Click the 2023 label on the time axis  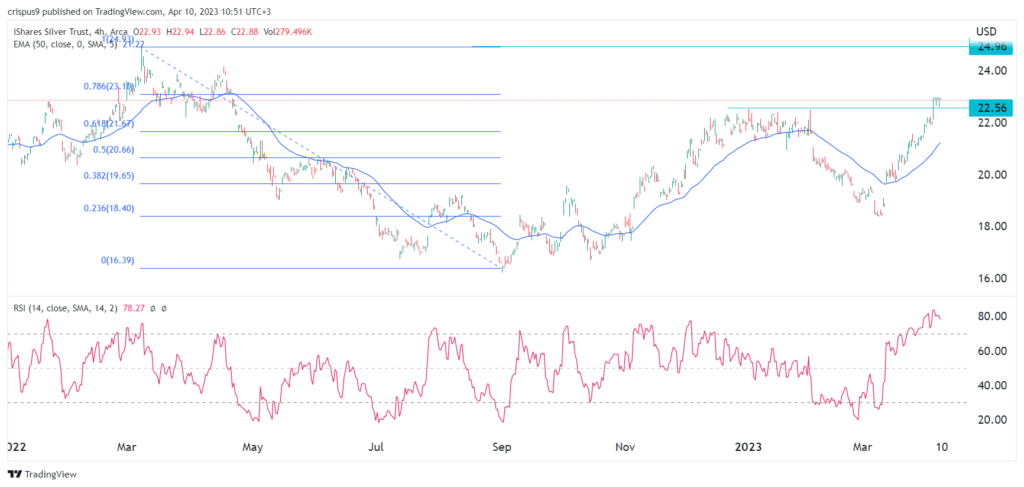coord(748,448)
